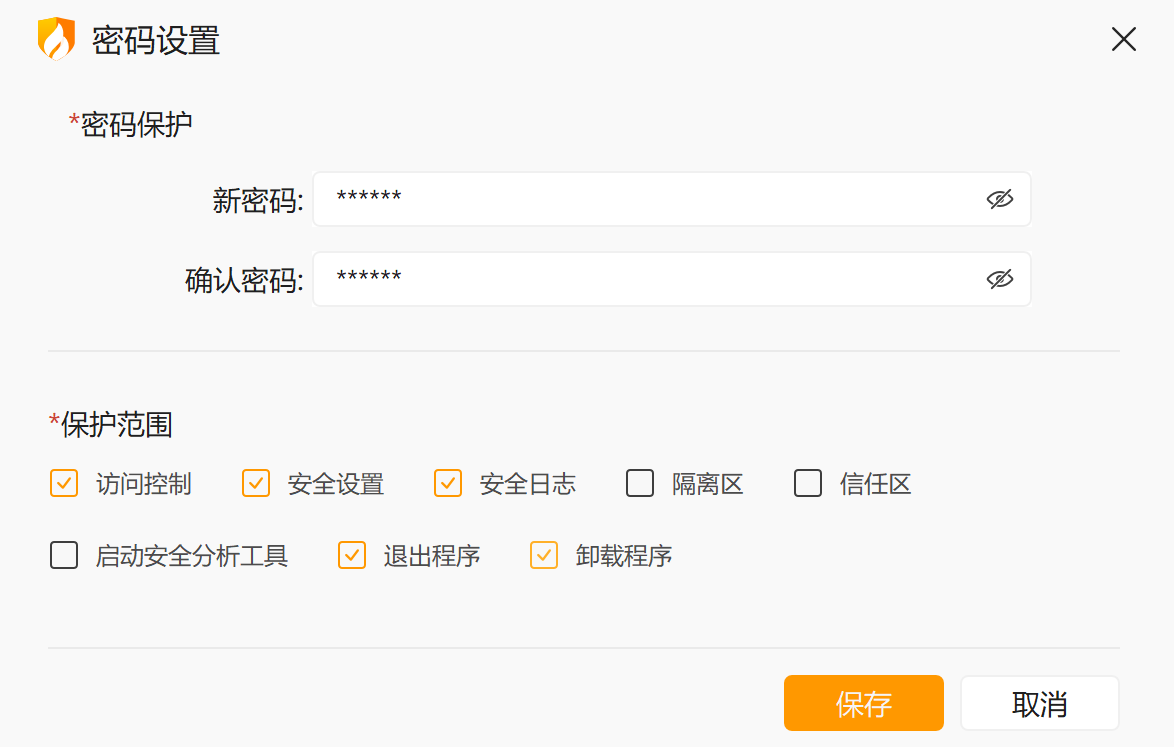Reveal the confirm password via eye icon
Viewport: 1174px width, 747px height.
click(x=999, y=279)
